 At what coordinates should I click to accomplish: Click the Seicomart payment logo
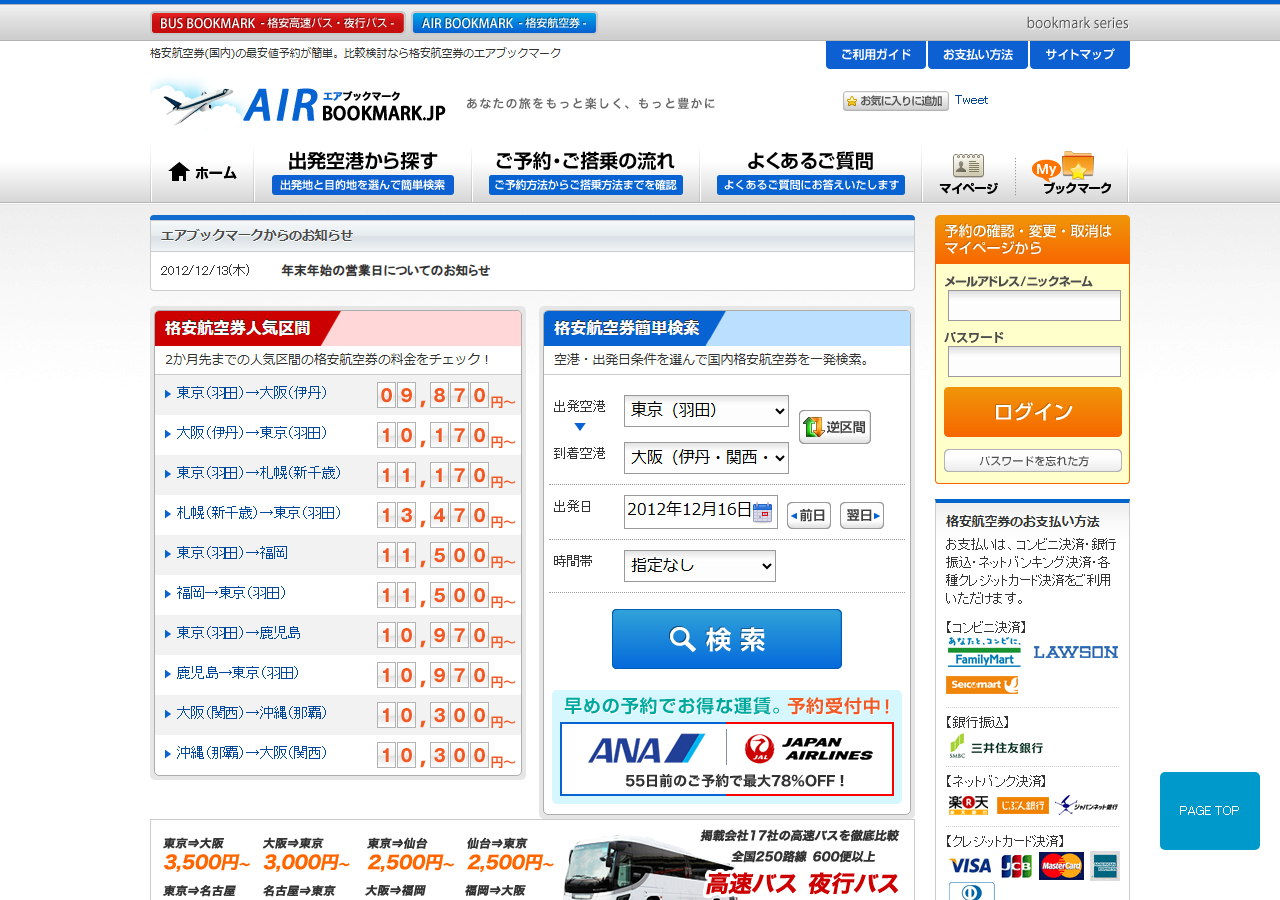[x=982, y=685]
